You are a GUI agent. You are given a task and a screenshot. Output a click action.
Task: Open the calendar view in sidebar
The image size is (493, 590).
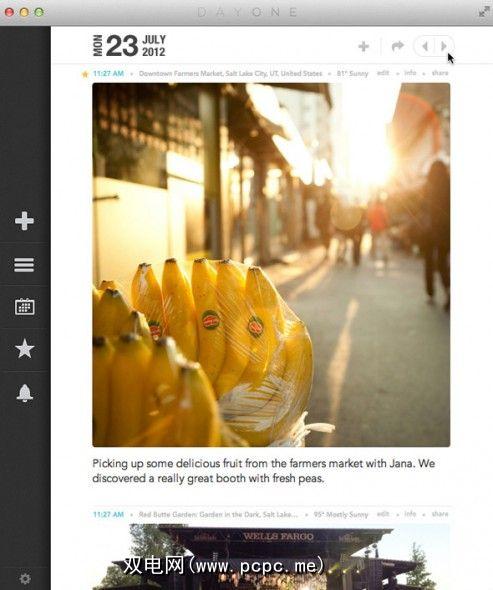click(25, 307)
